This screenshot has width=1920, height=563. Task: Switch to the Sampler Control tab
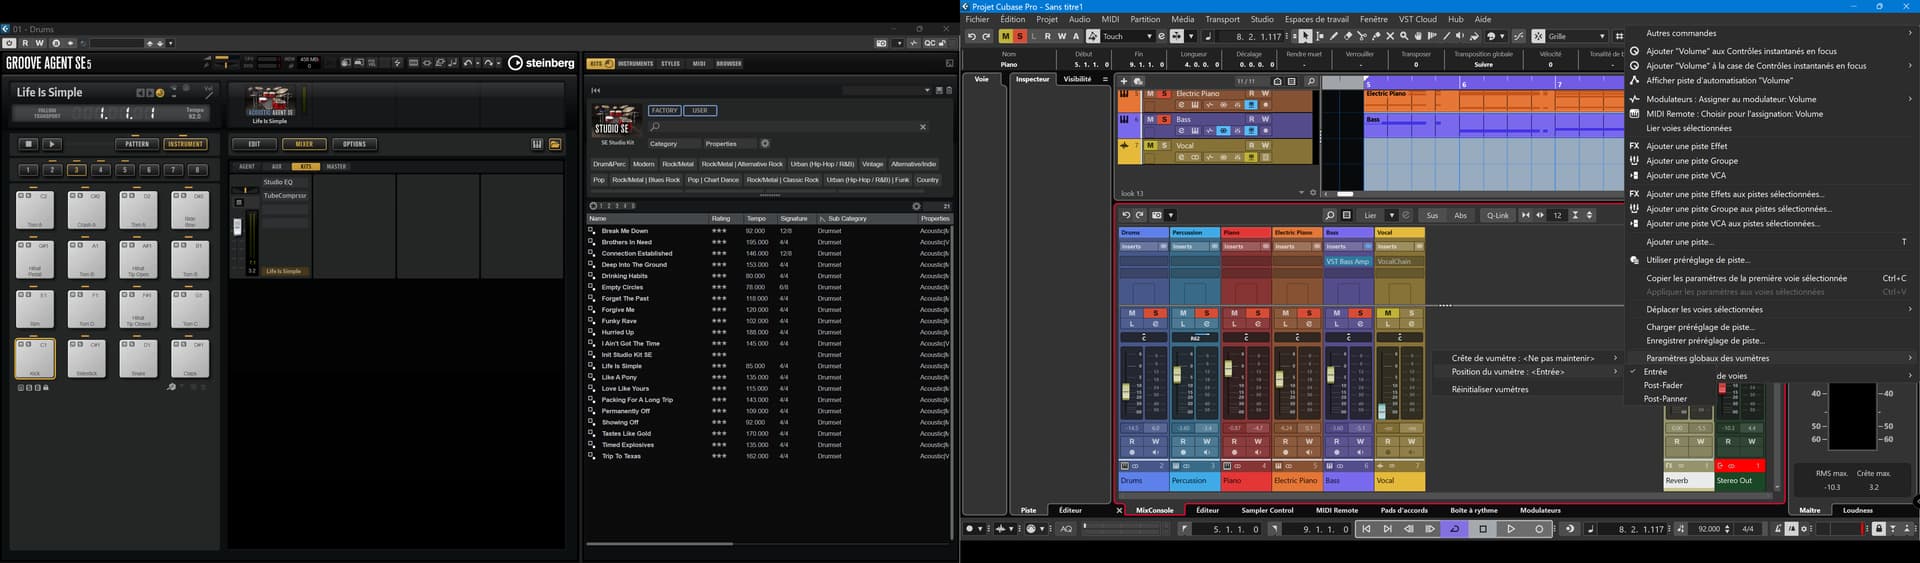tap(1267, 510)
